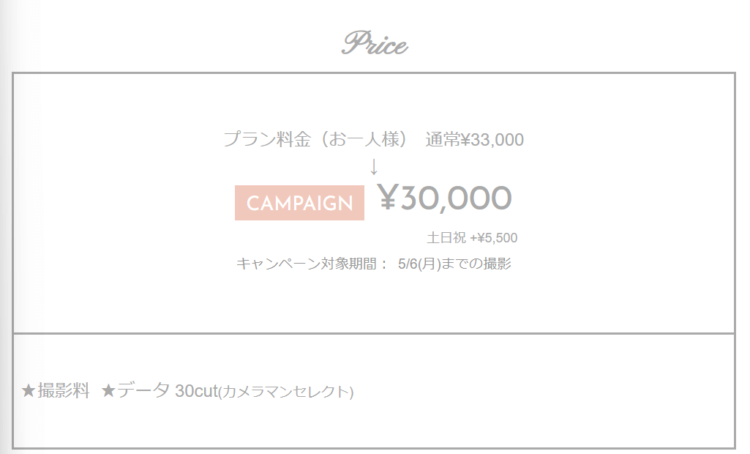This screenshot has height=454, width=750.
Task: Click the 土日祝 +¥5,500 surcharge note
Action: (x=472, y=238)
